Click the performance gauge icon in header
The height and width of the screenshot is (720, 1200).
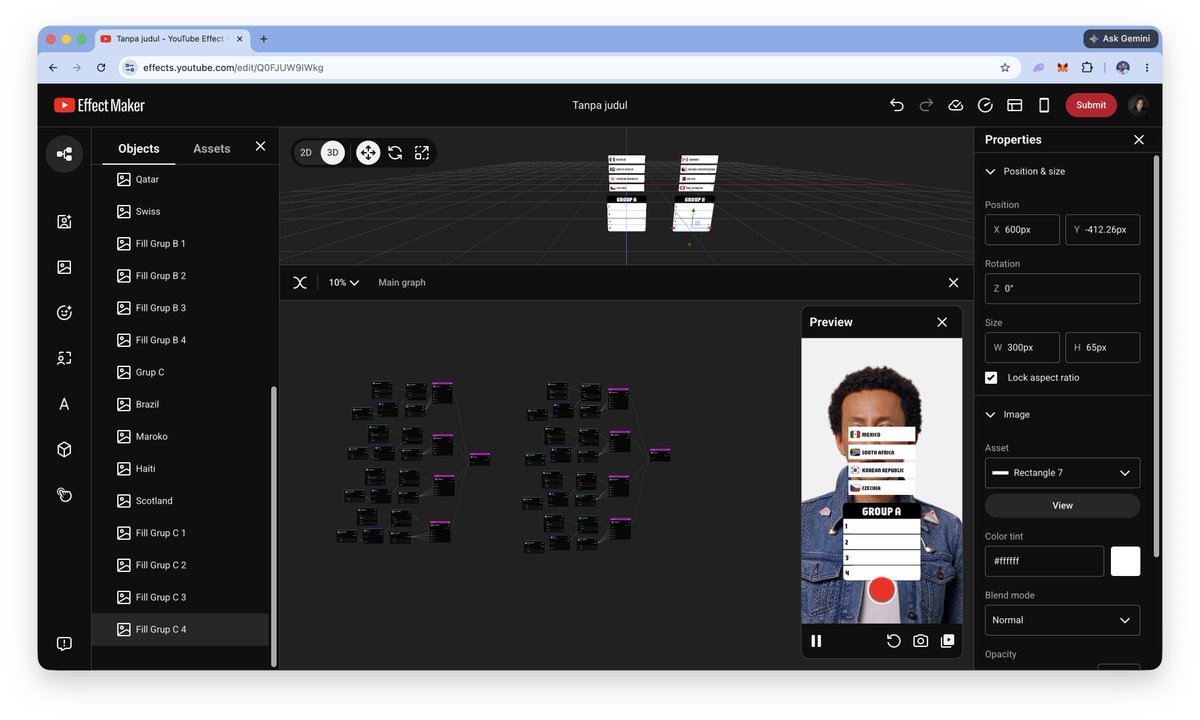point(985,105)
